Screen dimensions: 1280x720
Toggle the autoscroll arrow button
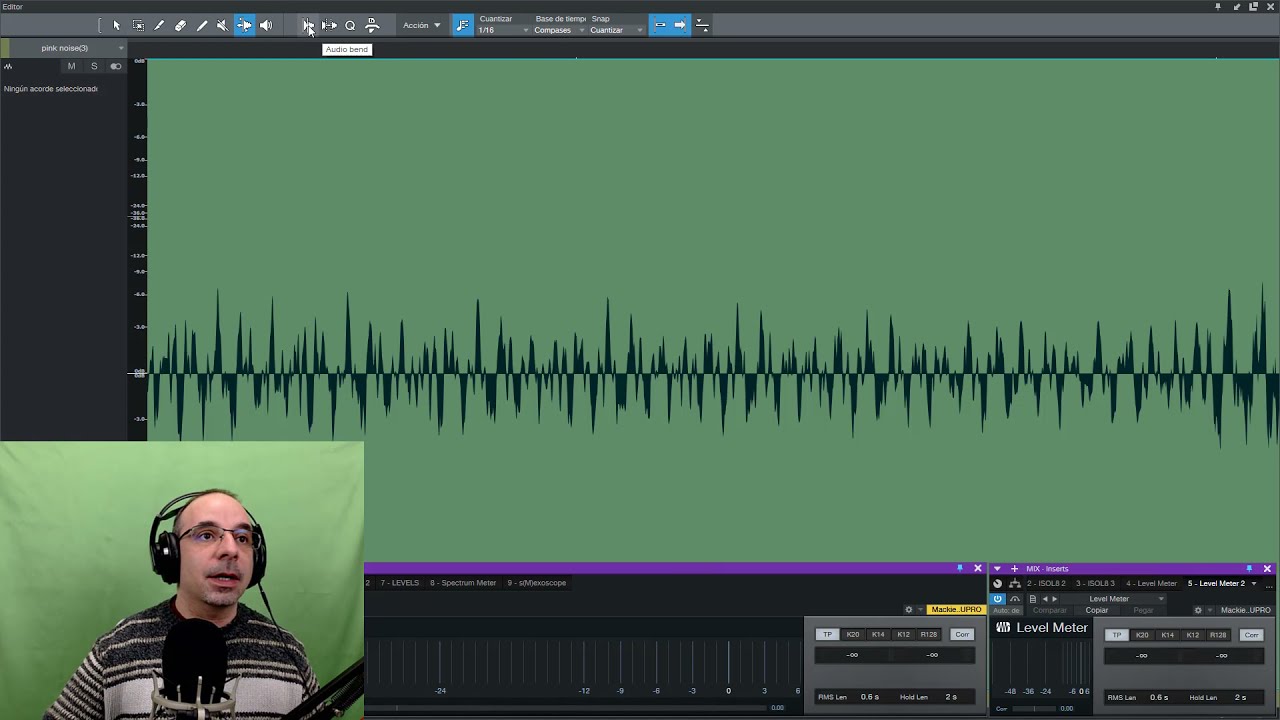pyautogui.click(x=680, y=25)
